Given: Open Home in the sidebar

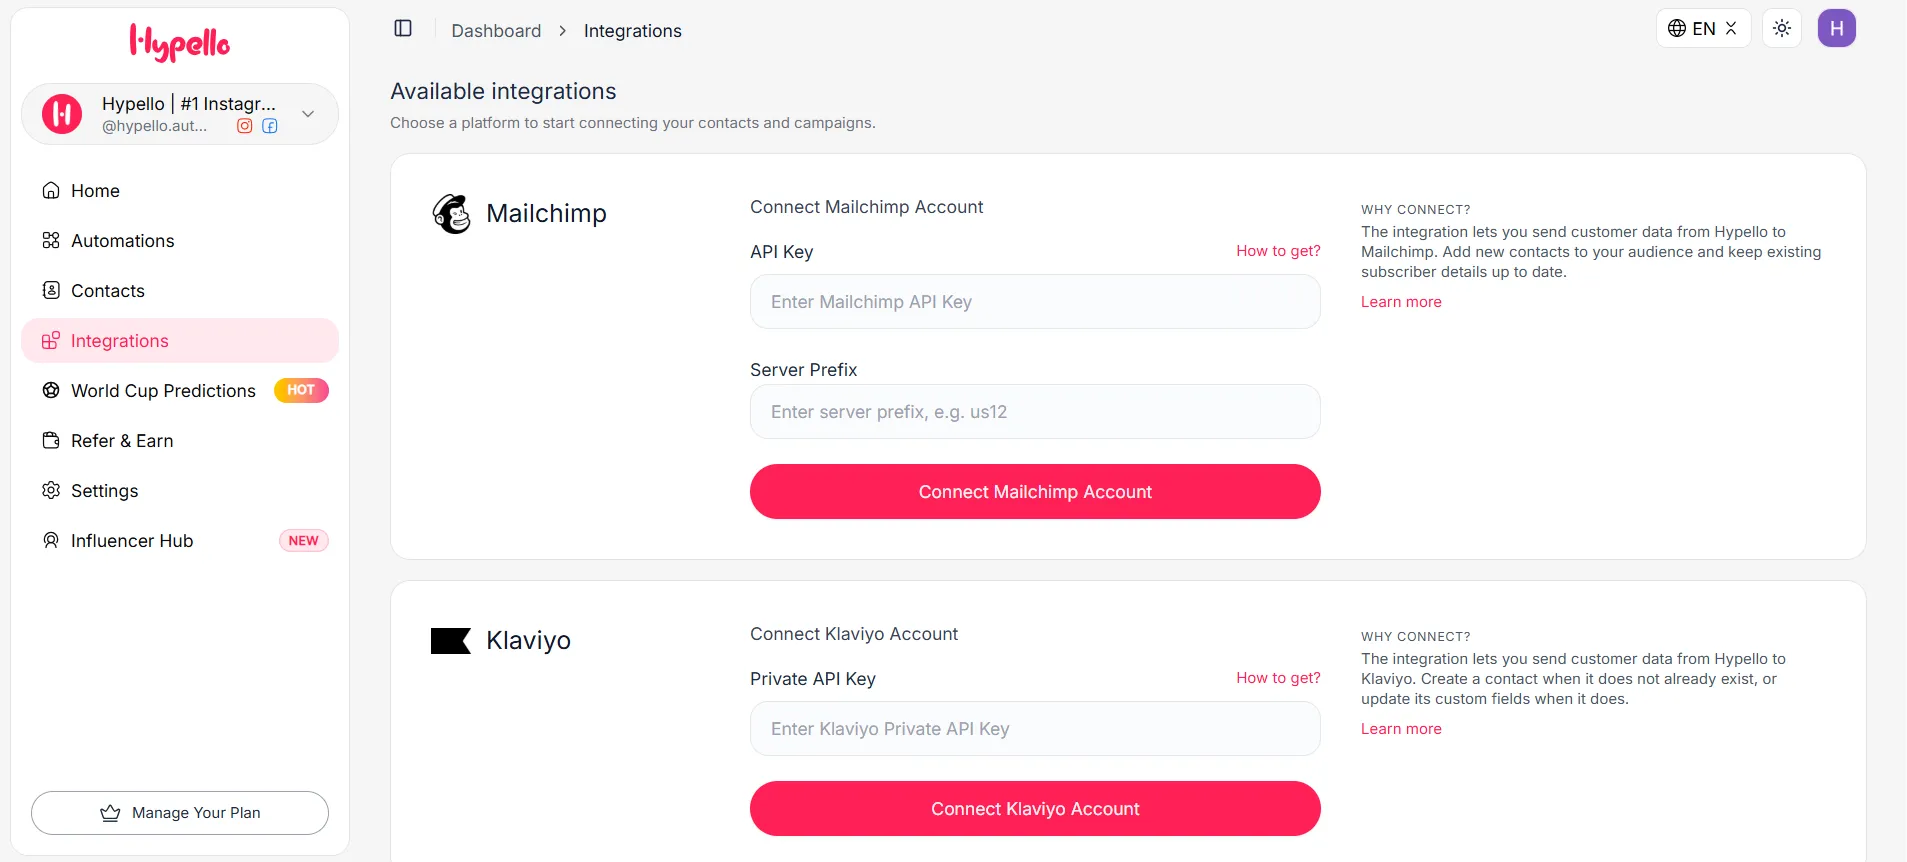Looking at the screenshot, I should coord(180,190).
